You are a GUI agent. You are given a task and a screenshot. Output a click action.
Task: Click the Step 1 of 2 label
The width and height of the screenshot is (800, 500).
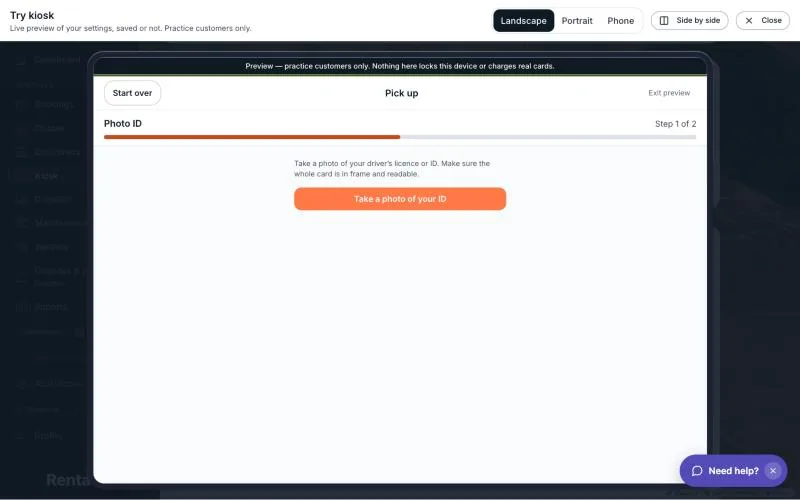pyautogui.click(x=676, y=124)
